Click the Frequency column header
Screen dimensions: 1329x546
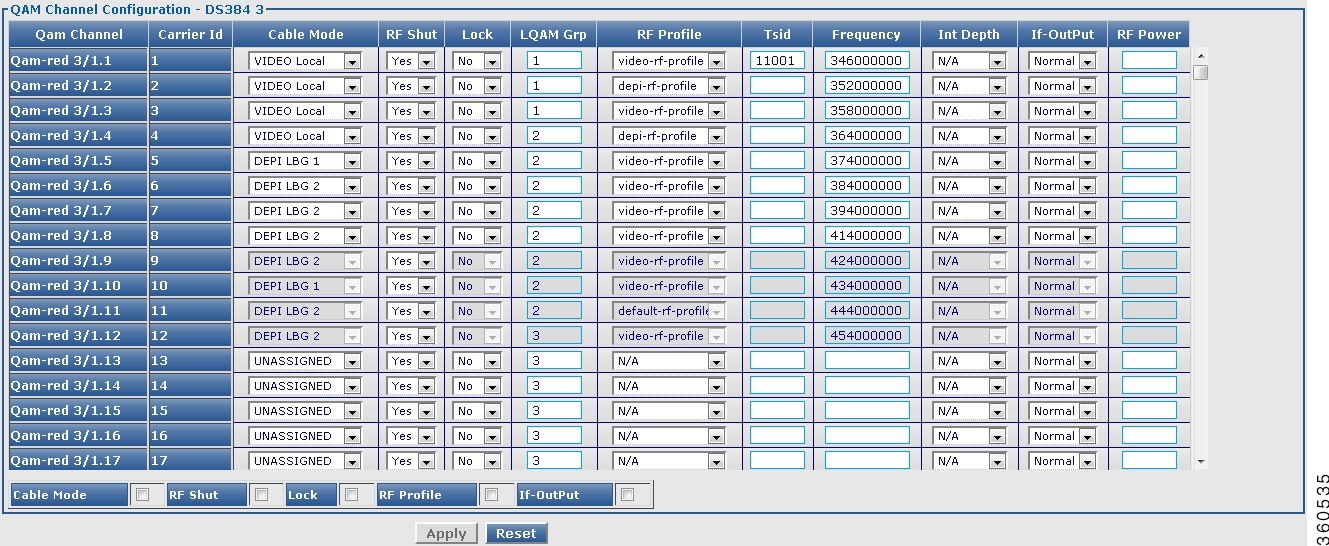pyautogui.click(x=866, y=34)
